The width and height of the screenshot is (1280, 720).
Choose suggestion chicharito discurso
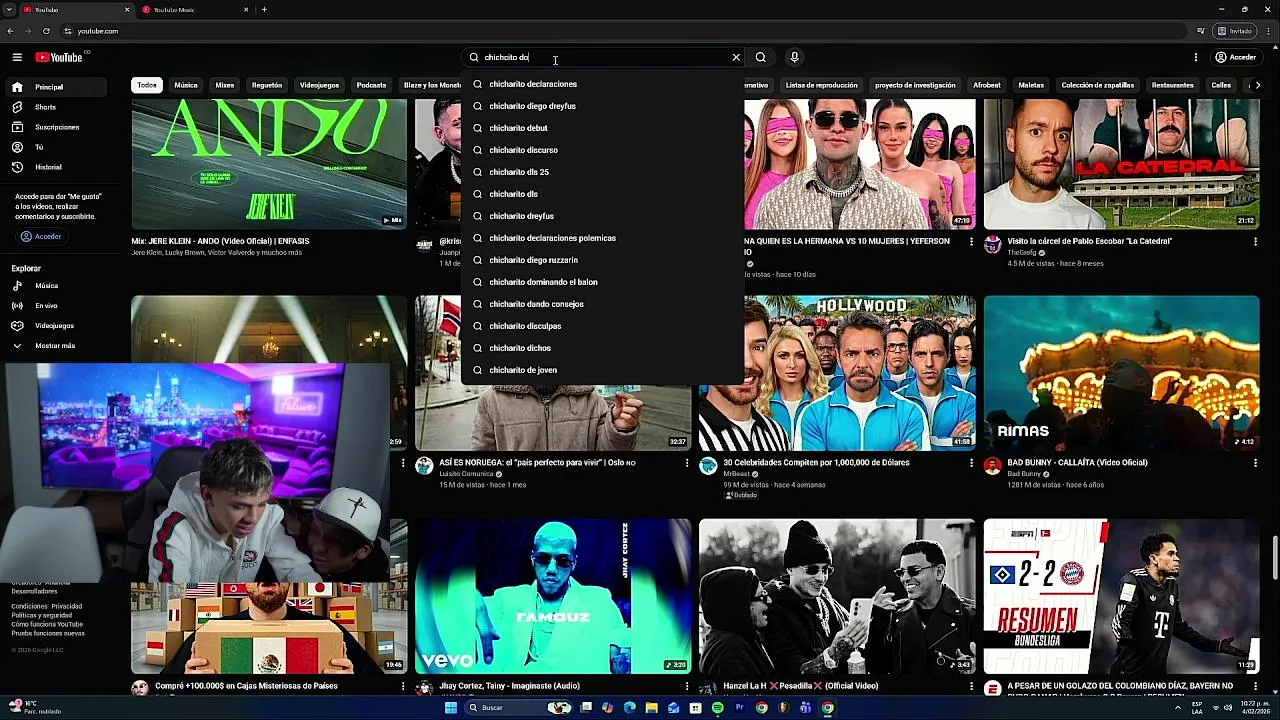(x=603, y=150)
